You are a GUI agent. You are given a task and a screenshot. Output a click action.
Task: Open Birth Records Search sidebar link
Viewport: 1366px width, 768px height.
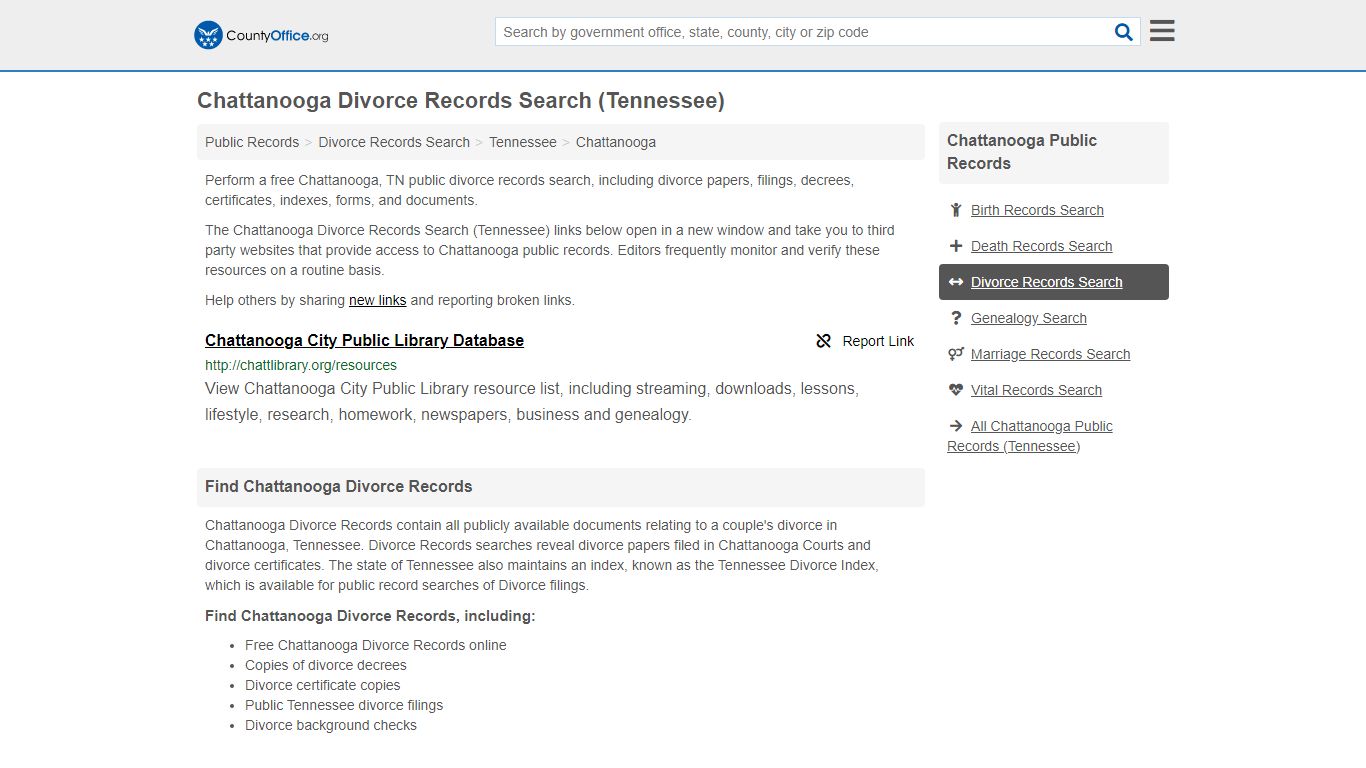[x=1037, y=210]
